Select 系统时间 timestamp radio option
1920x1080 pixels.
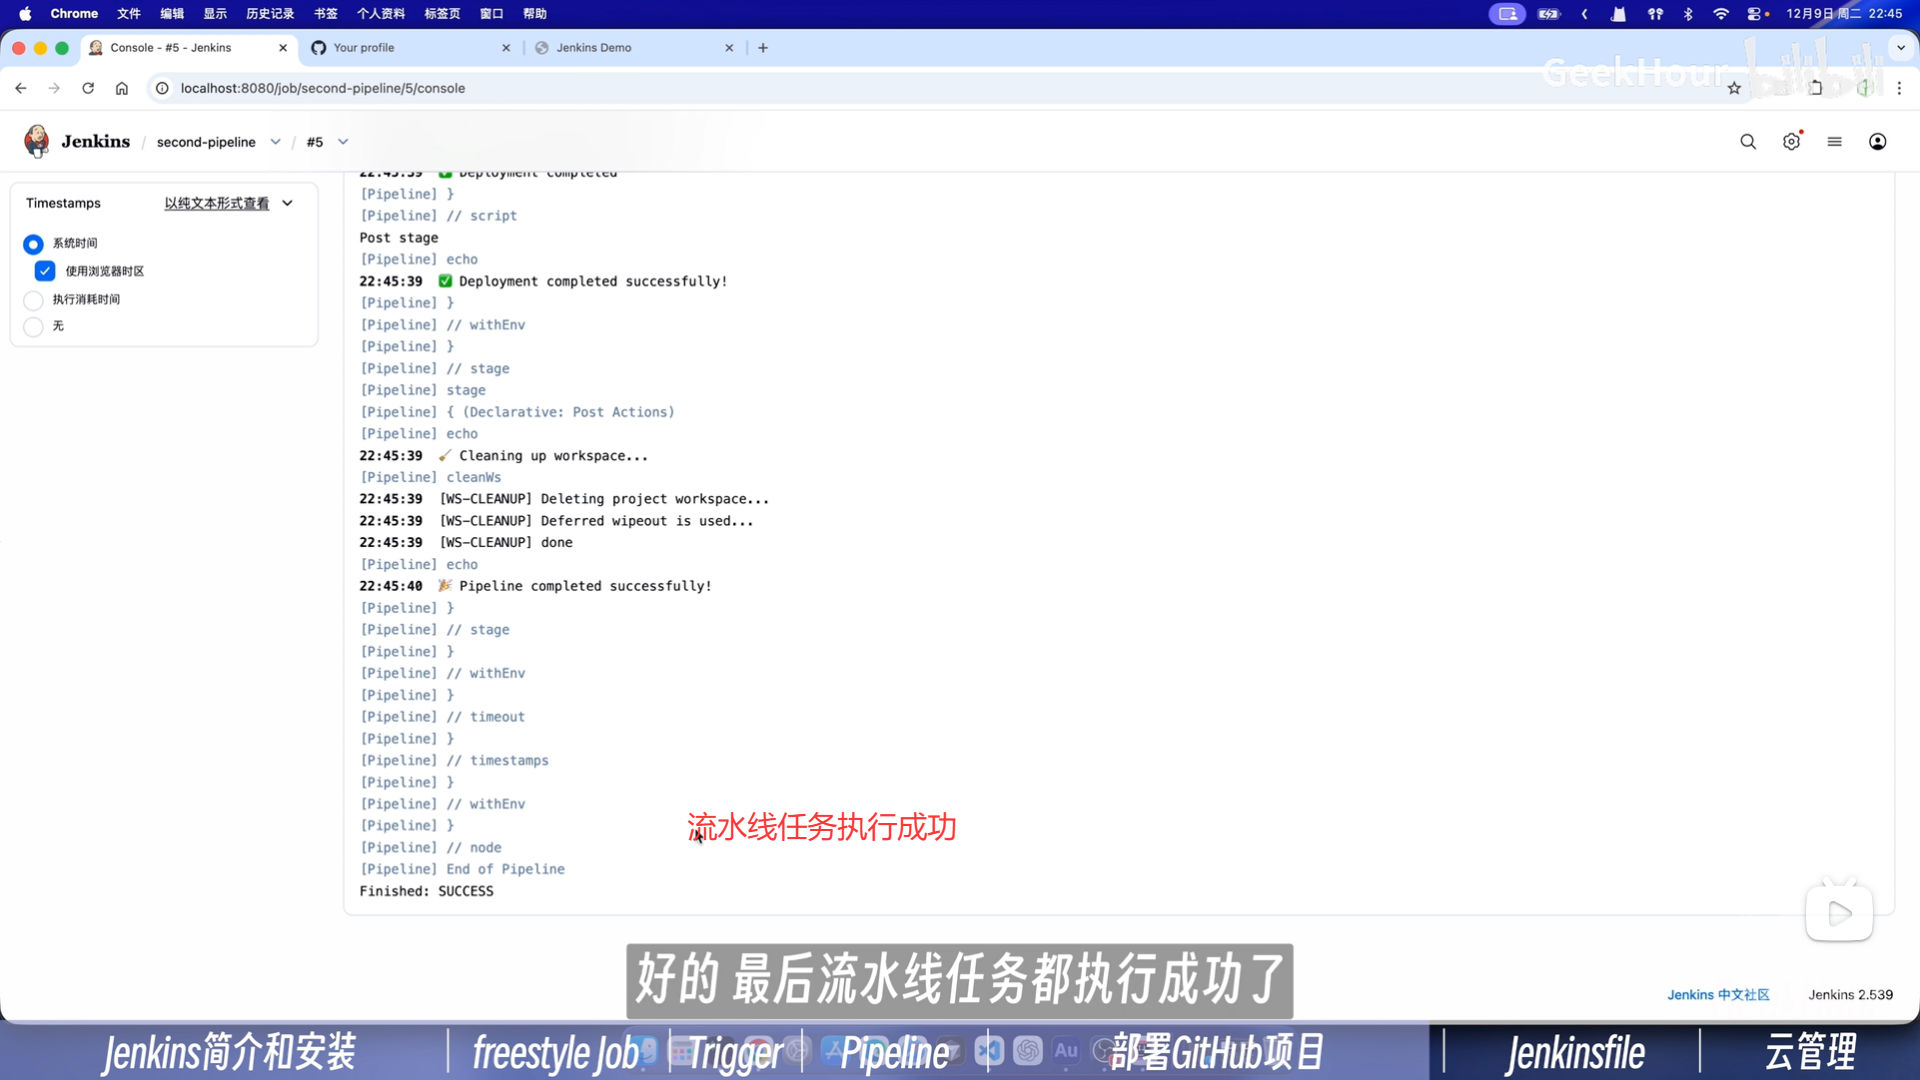click(33, 244)
